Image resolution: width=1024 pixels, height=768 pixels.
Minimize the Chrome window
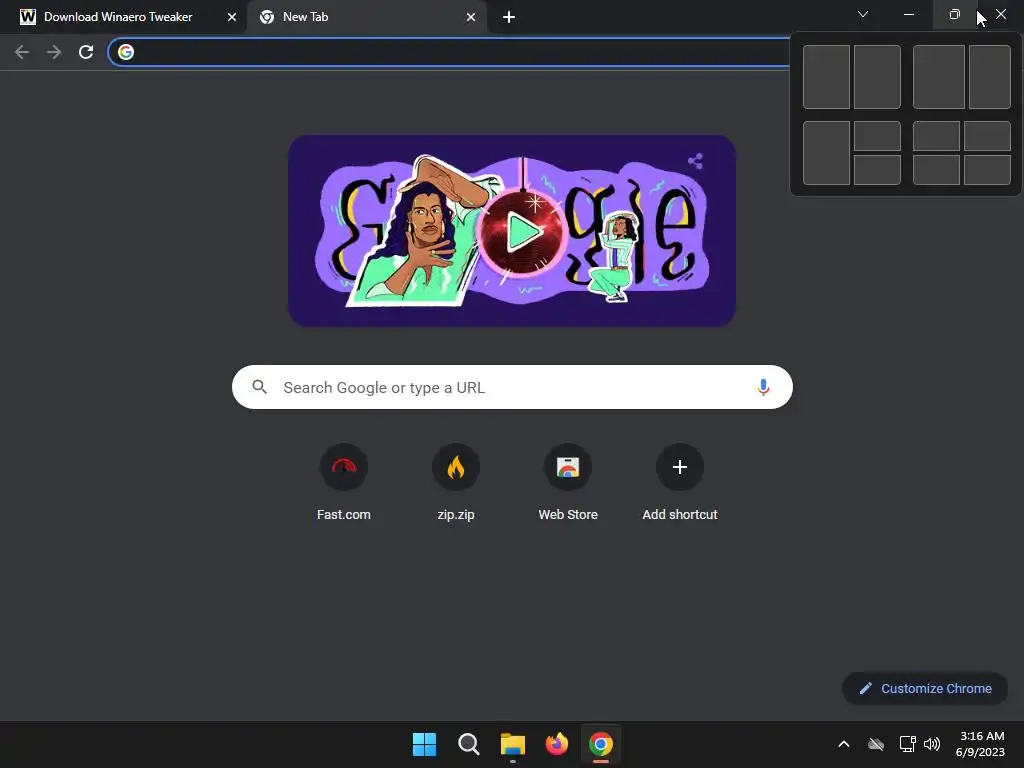pyautogui.click(x=908, y=14)
